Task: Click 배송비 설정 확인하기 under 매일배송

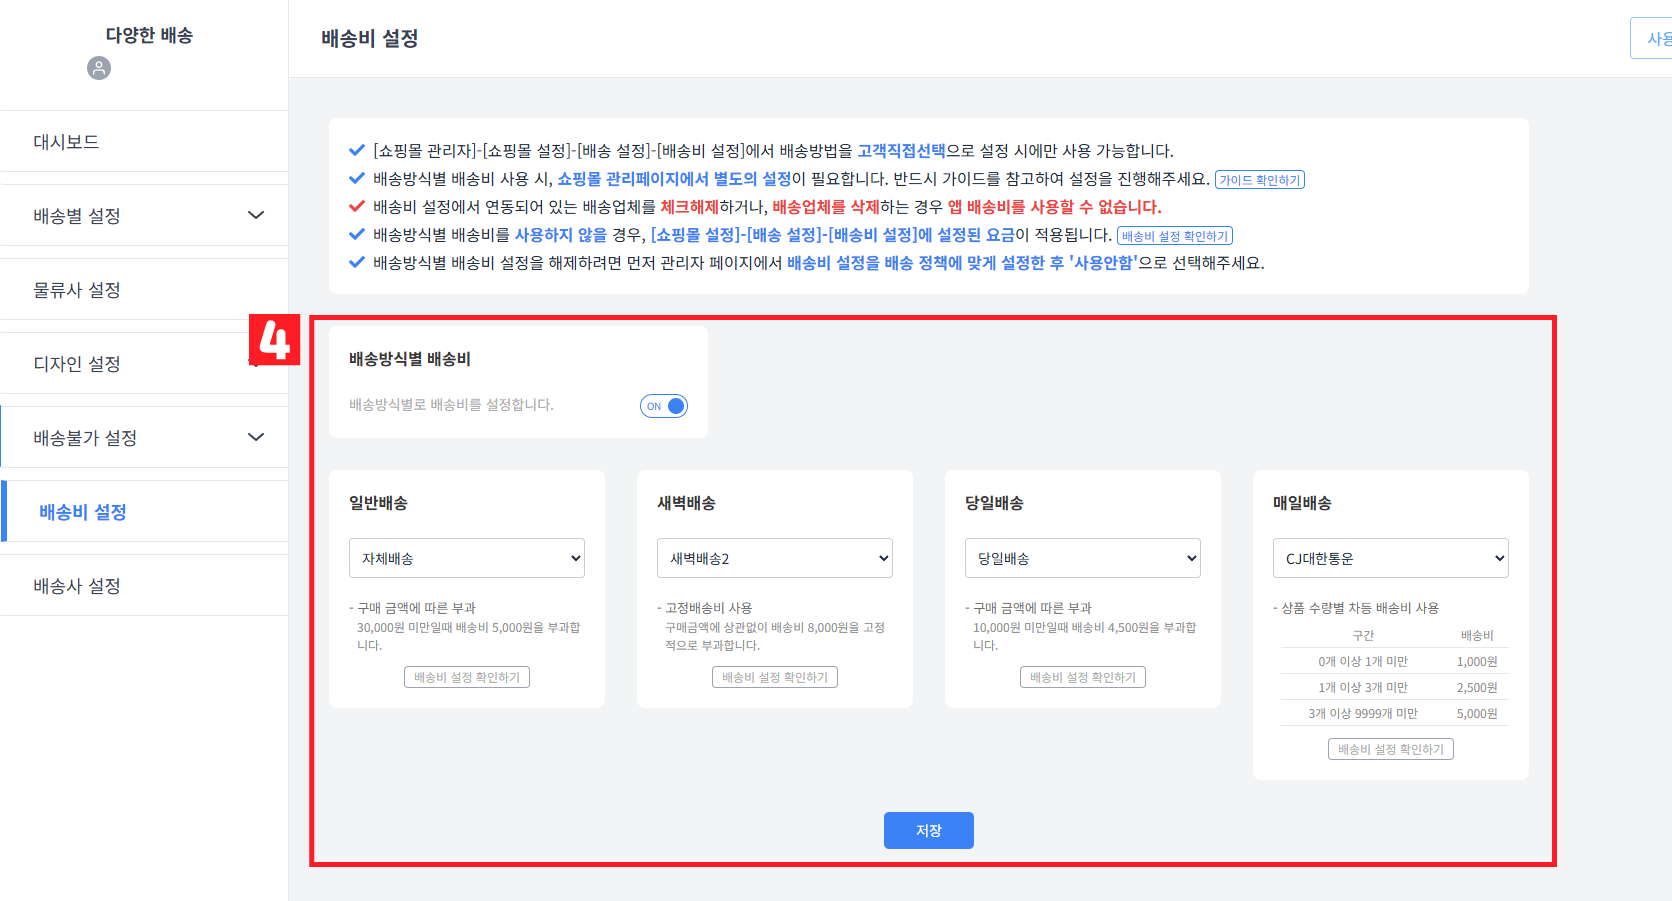Action: [1390, 748]
